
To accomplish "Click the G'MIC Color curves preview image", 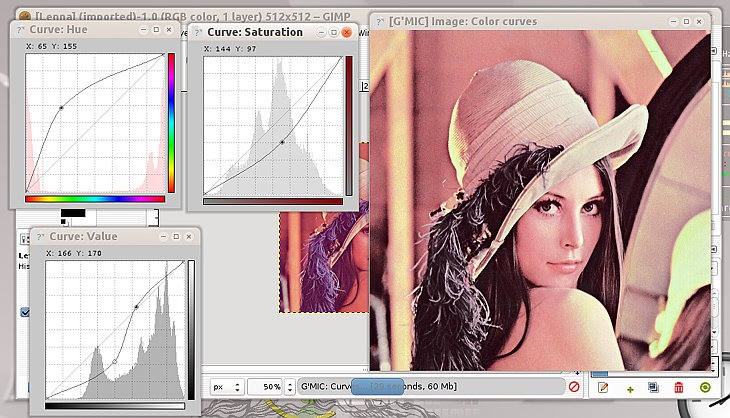I will tap(540, 201).
